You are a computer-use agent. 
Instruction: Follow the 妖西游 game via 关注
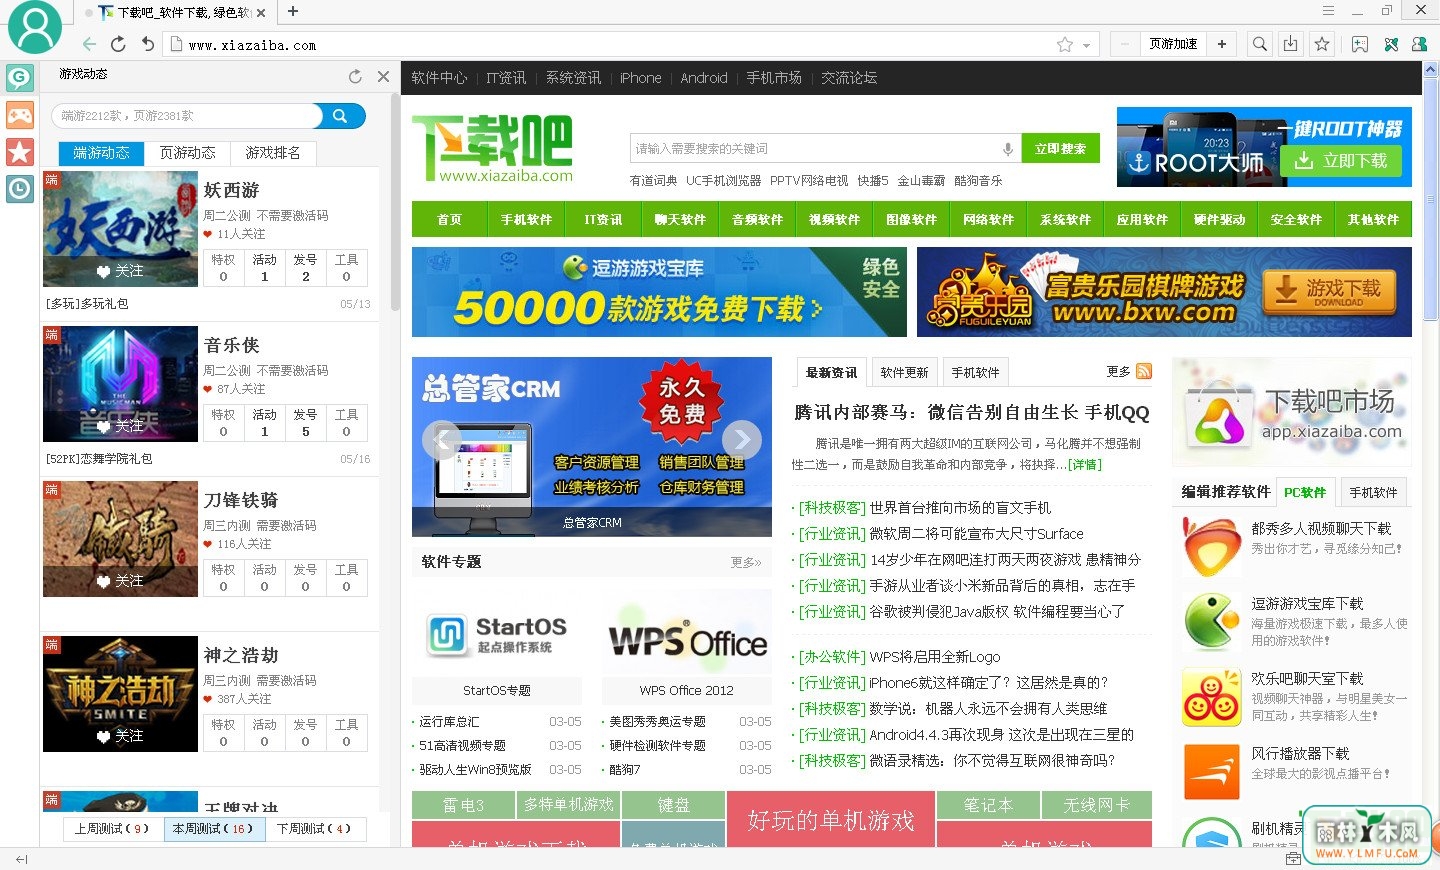pyautogui.click(x=120, y=271)
